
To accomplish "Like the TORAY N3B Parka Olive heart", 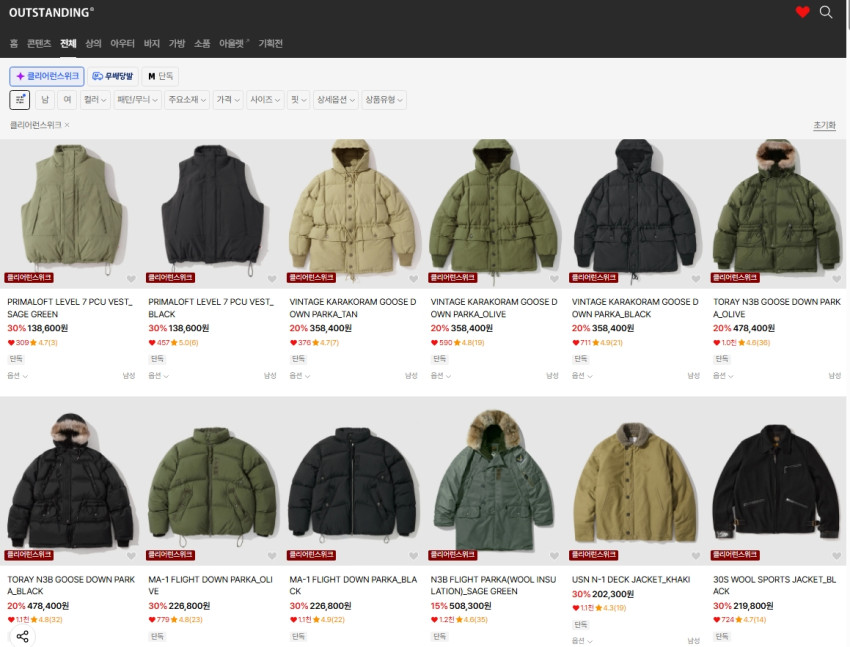I will (836, 279).
